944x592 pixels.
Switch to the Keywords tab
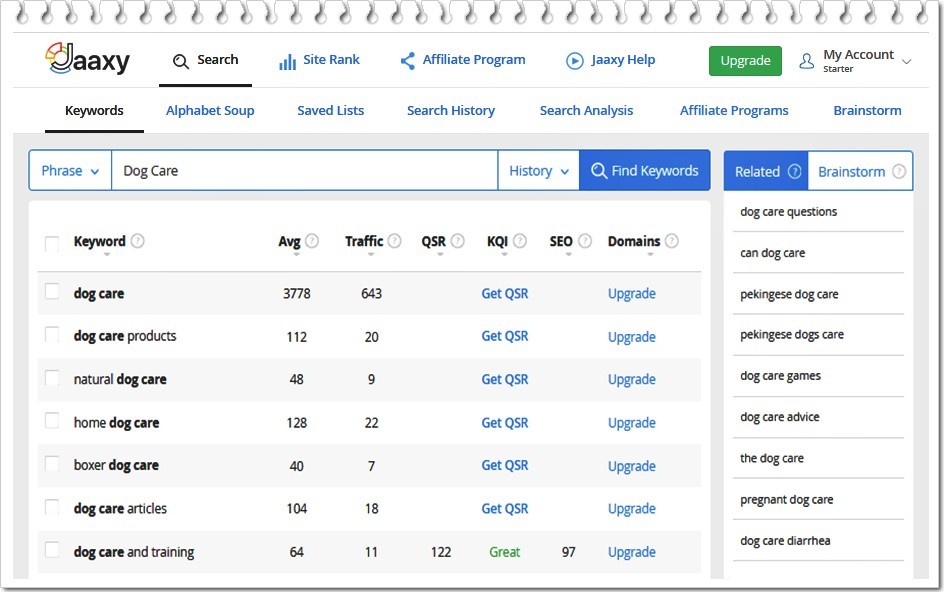point(94,111)
